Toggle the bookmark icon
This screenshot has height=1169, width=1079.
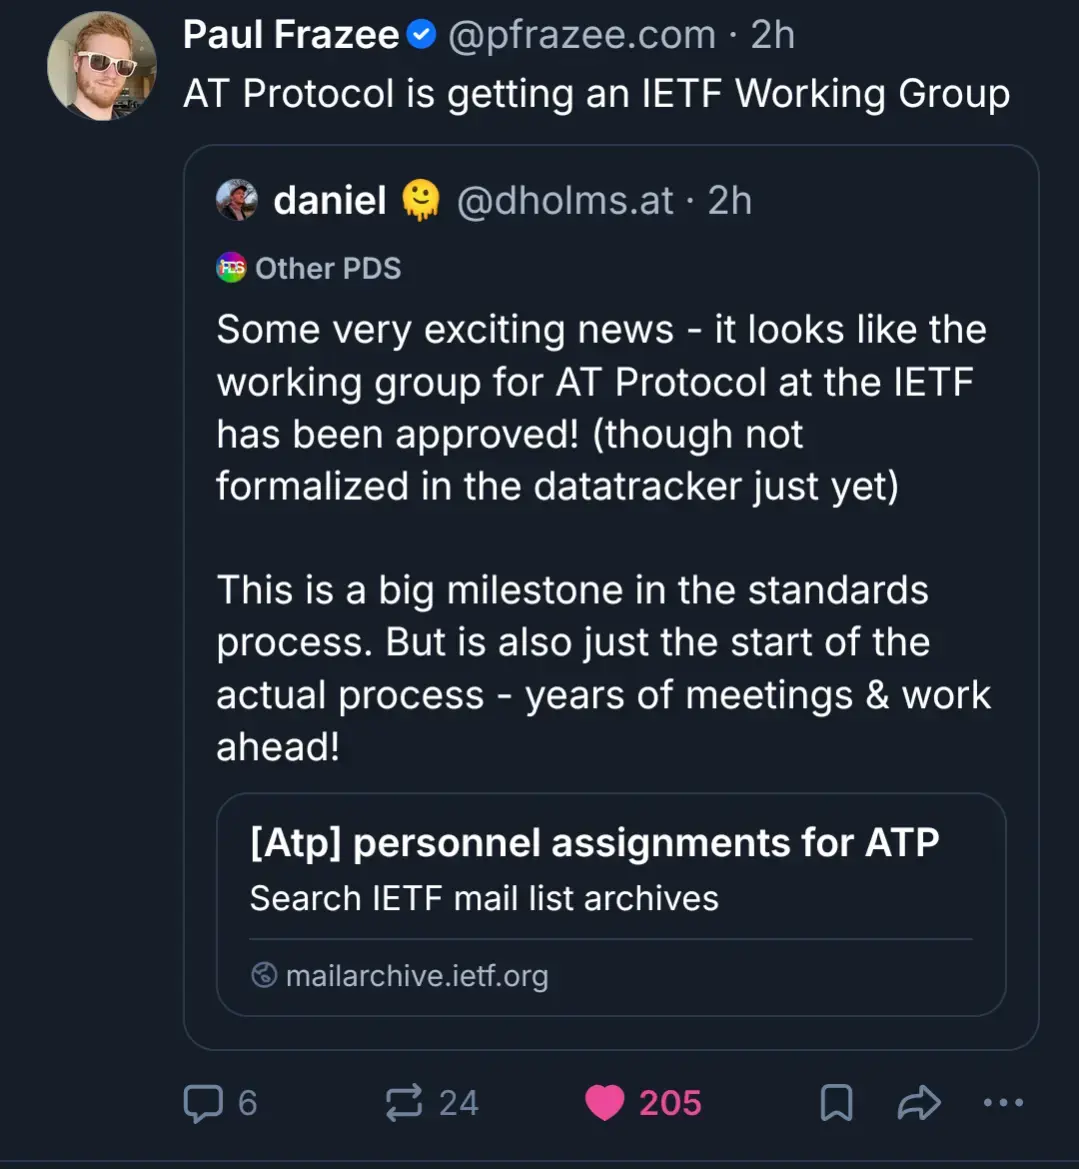point(836,1103)
